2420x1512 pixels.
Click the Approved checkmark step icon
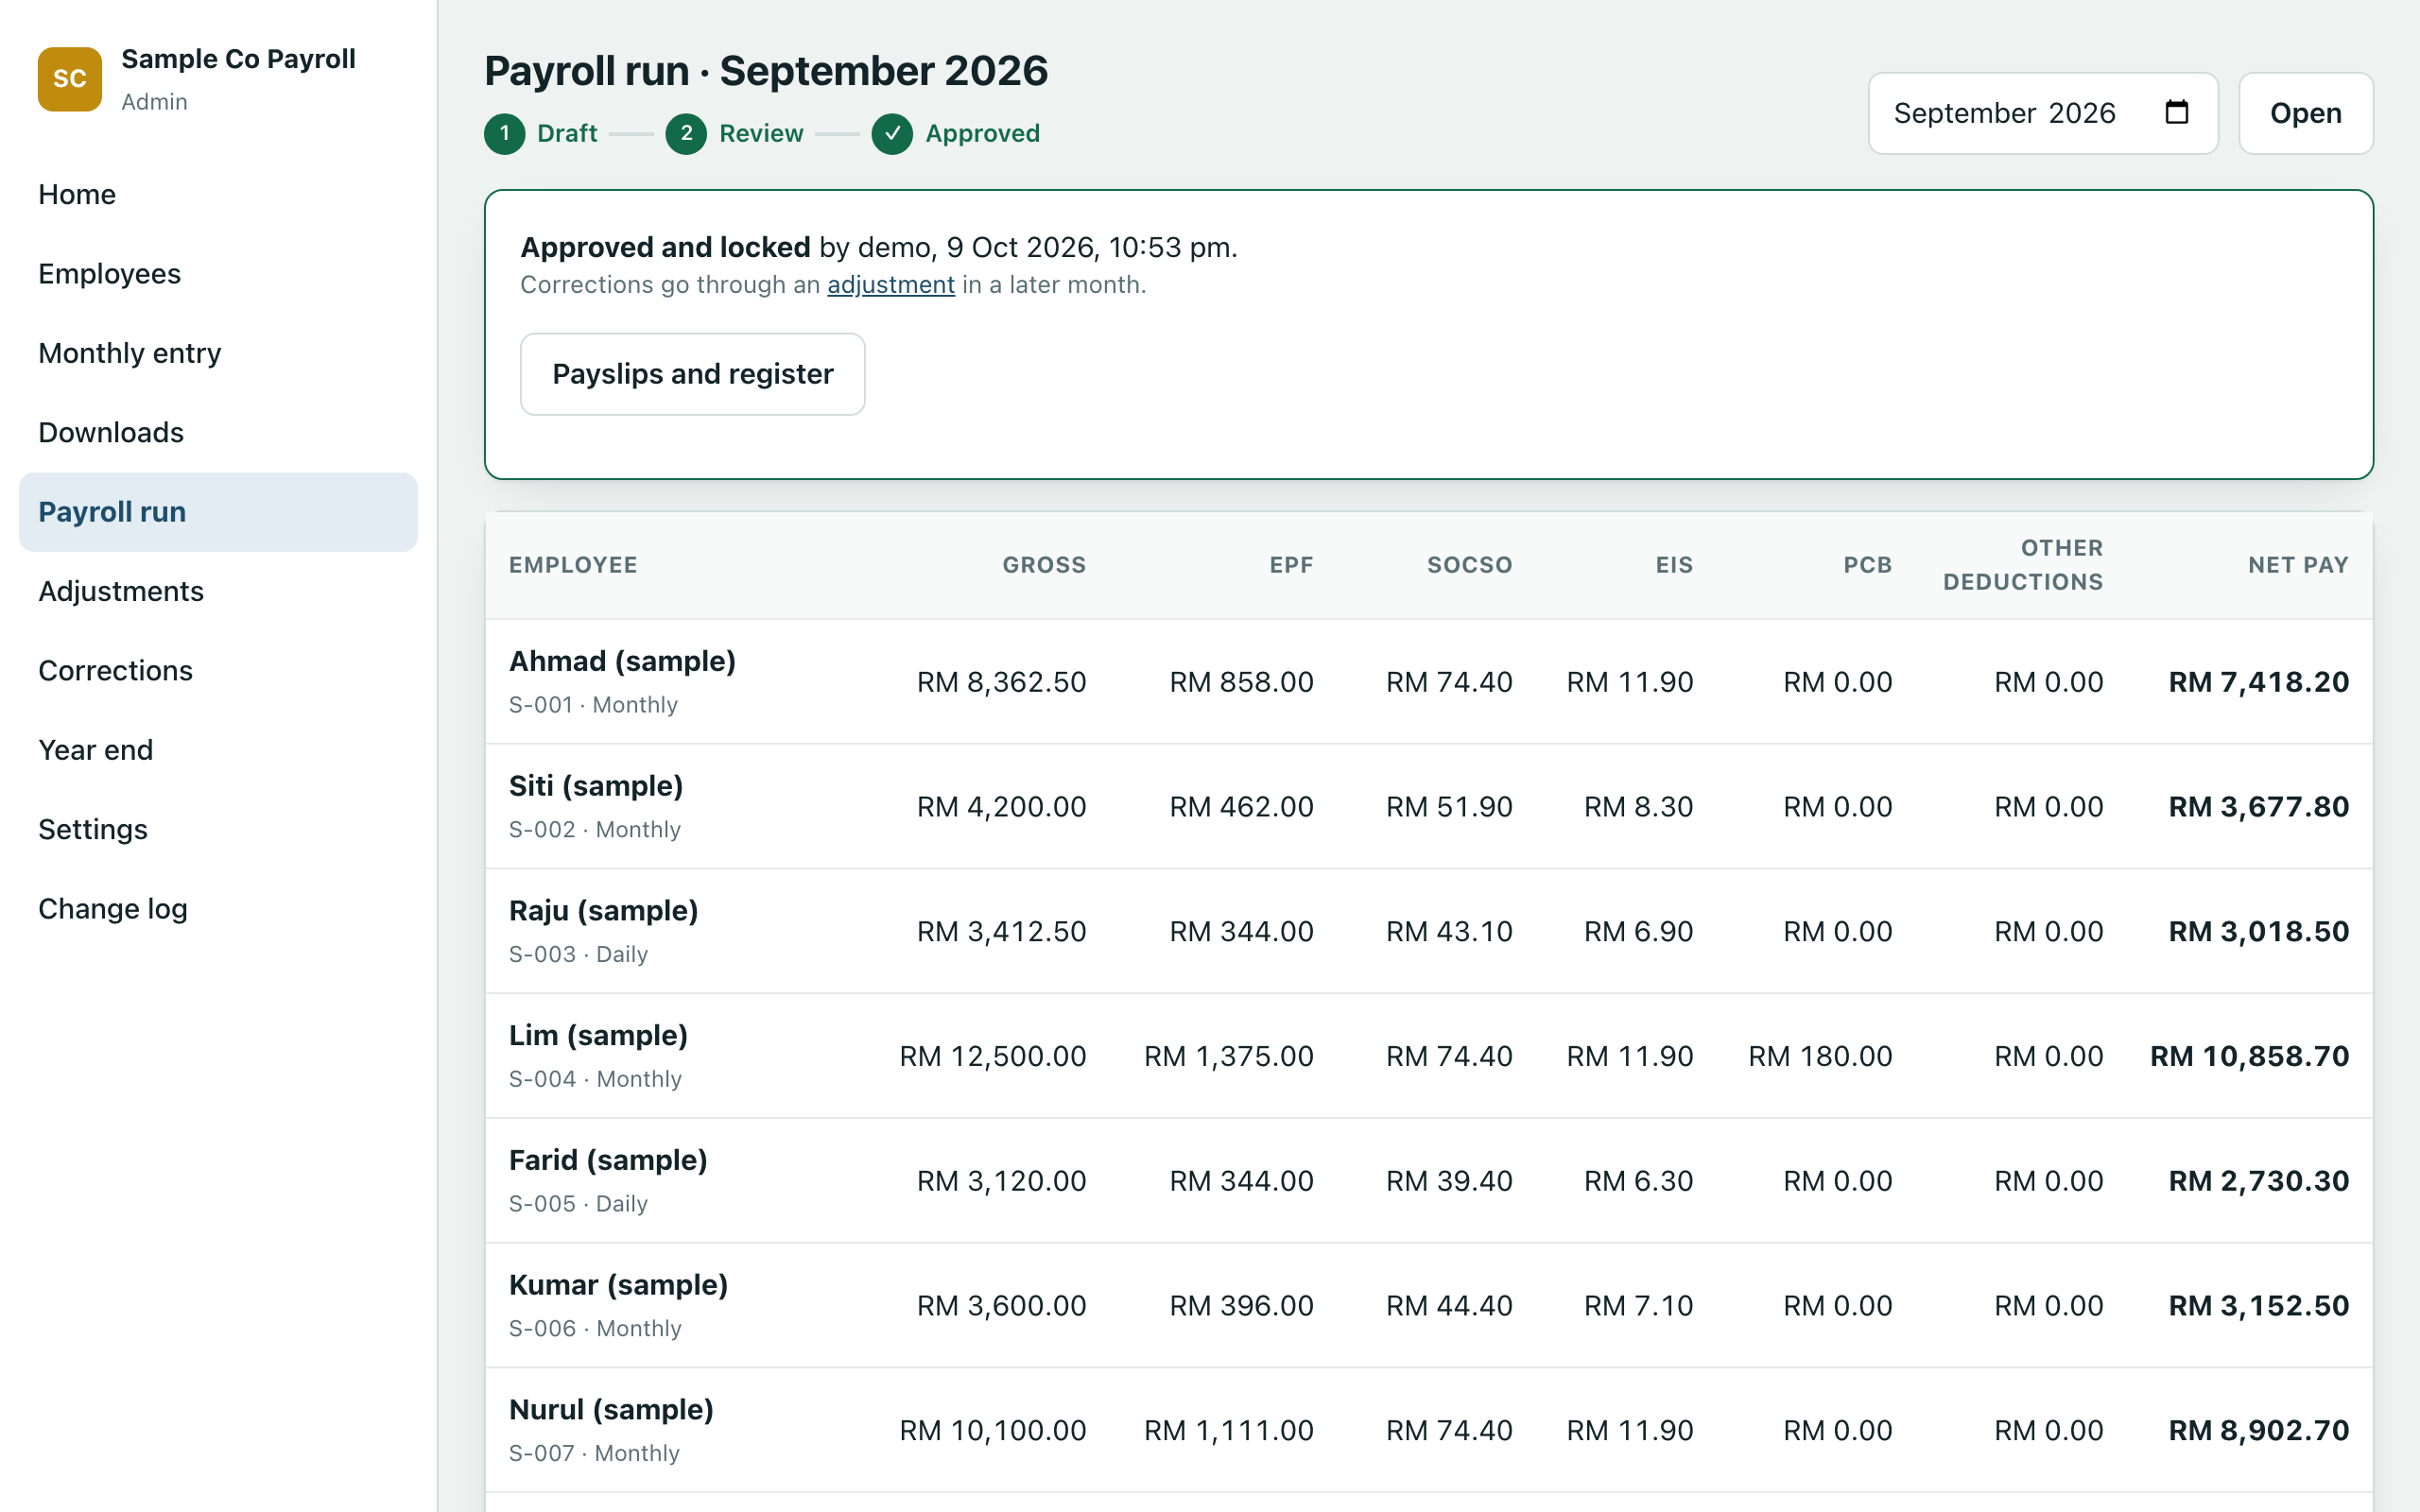click(891, 134)
